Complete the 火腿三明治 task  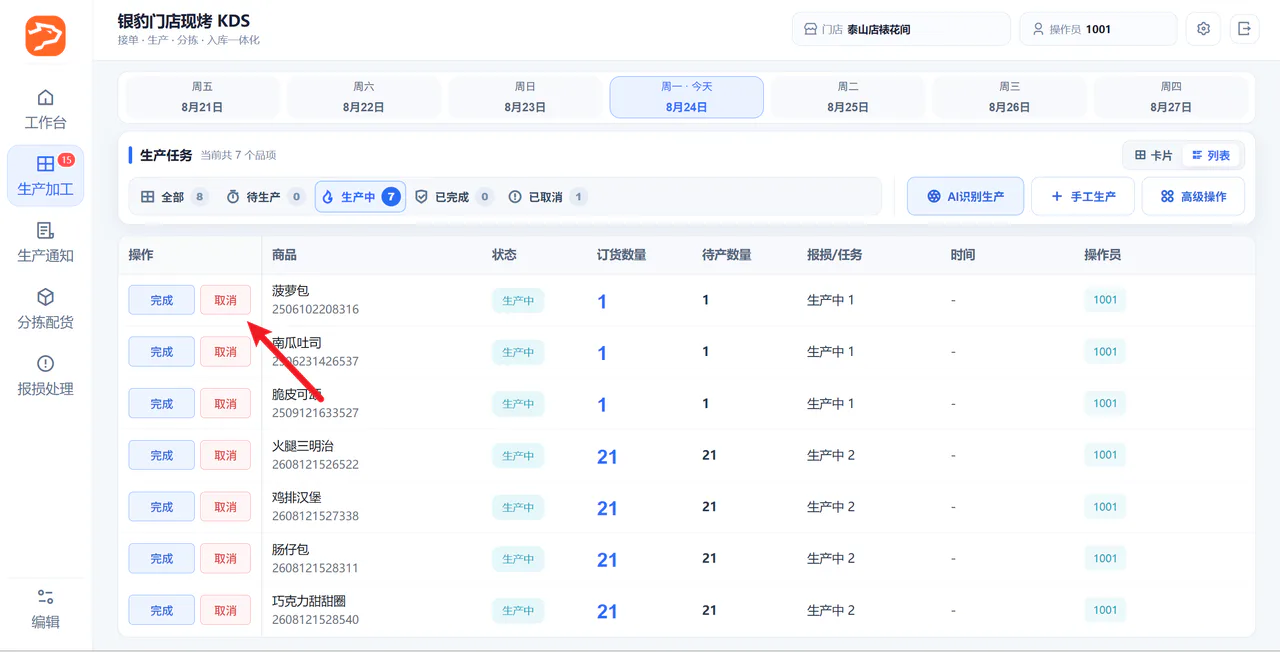pyautogui.click(x=161, y=455)
